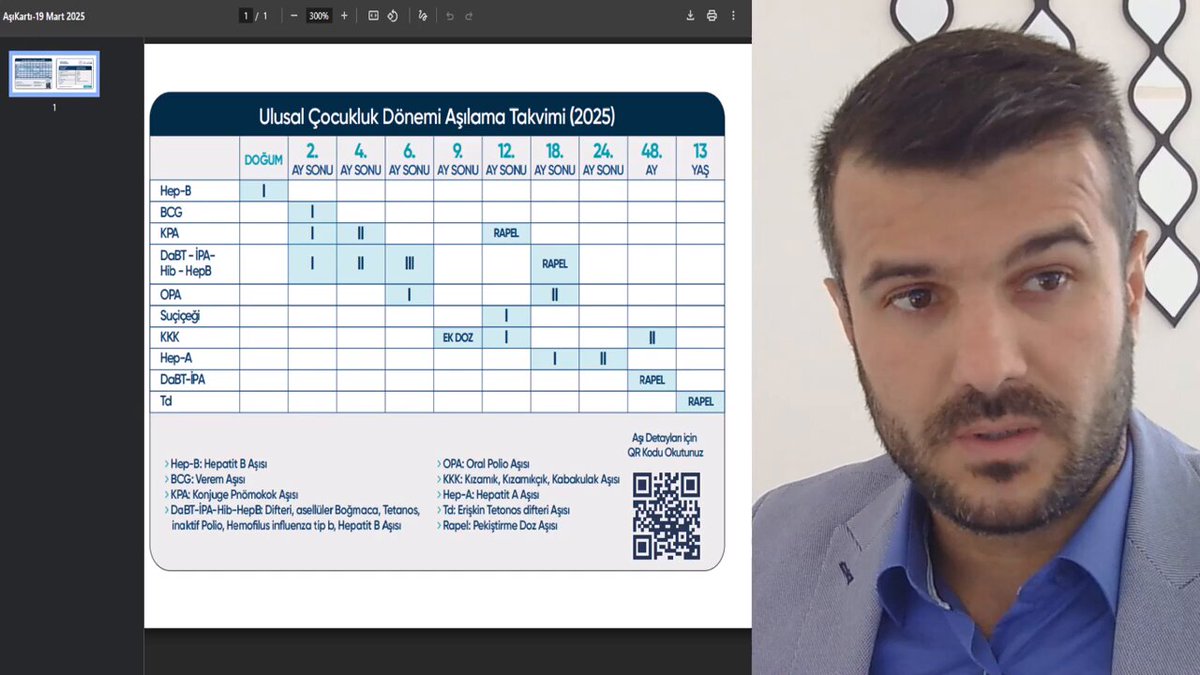Open page 1 thumbnail in sidebar
This screenshot has height=675, width=1200.
click(54, 74)
